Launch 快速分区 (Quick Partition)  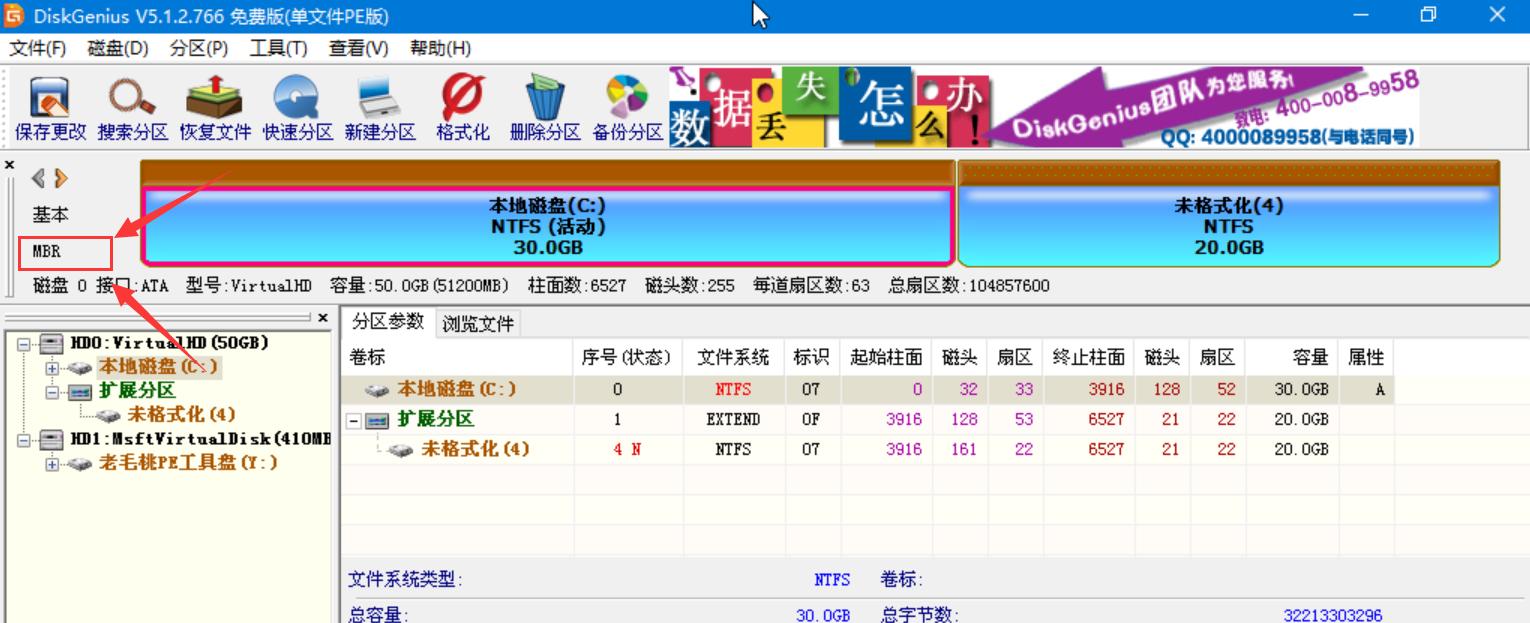[297, 105]
